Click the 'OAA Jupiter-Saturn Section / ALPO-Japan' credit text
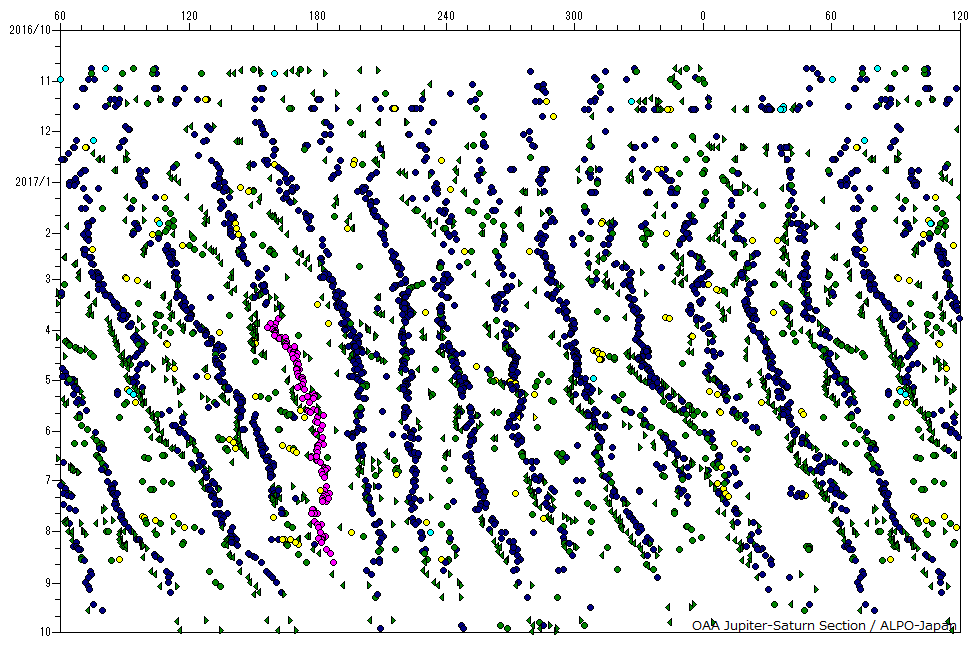Screen dimensions: 980x650 pos(824,625)
